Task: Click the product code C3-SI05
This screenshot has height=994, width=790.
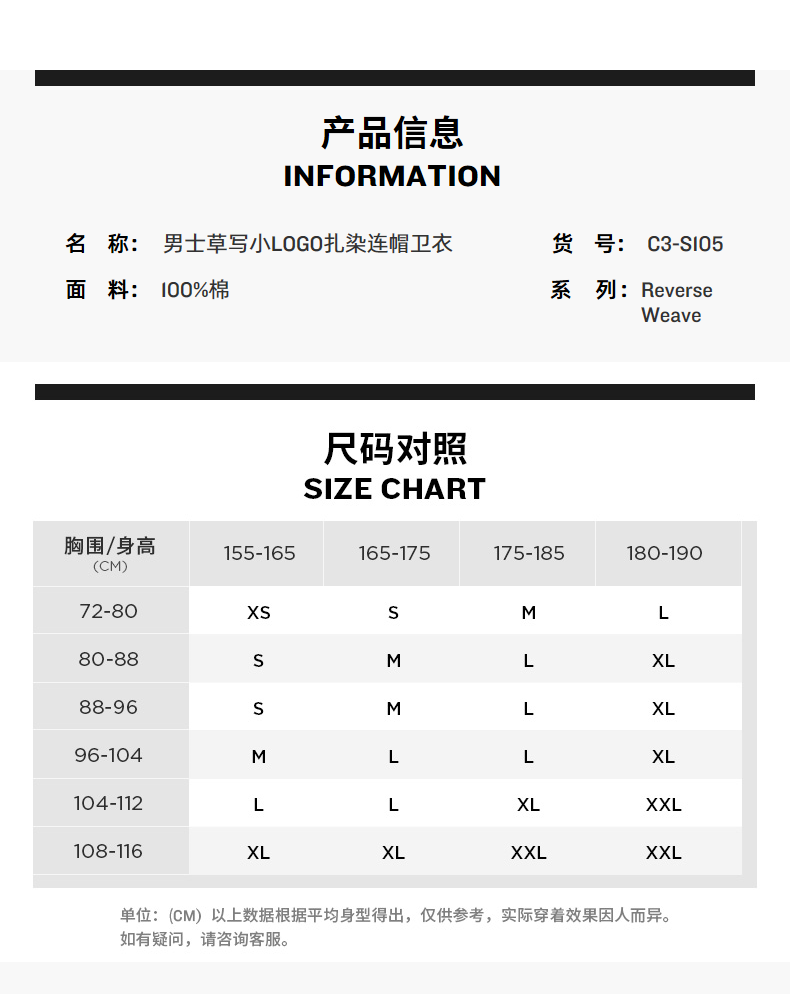Action: 685,244
